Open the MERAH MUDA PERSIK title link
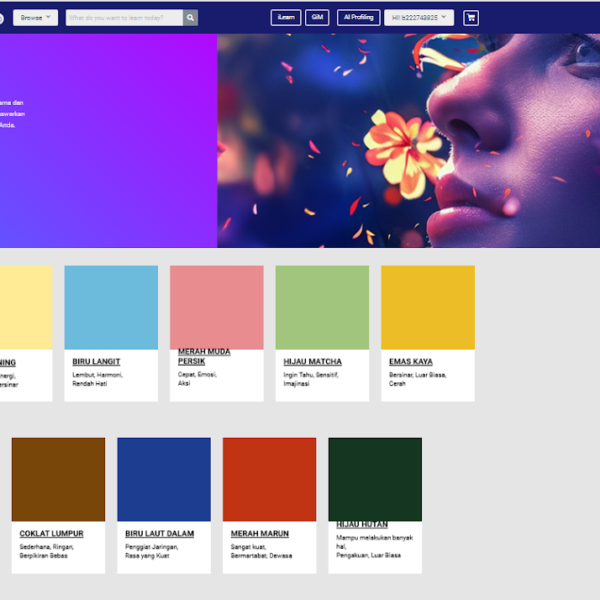Image resolution: width=600 pixels, height=600 pixels. point(204,356)
